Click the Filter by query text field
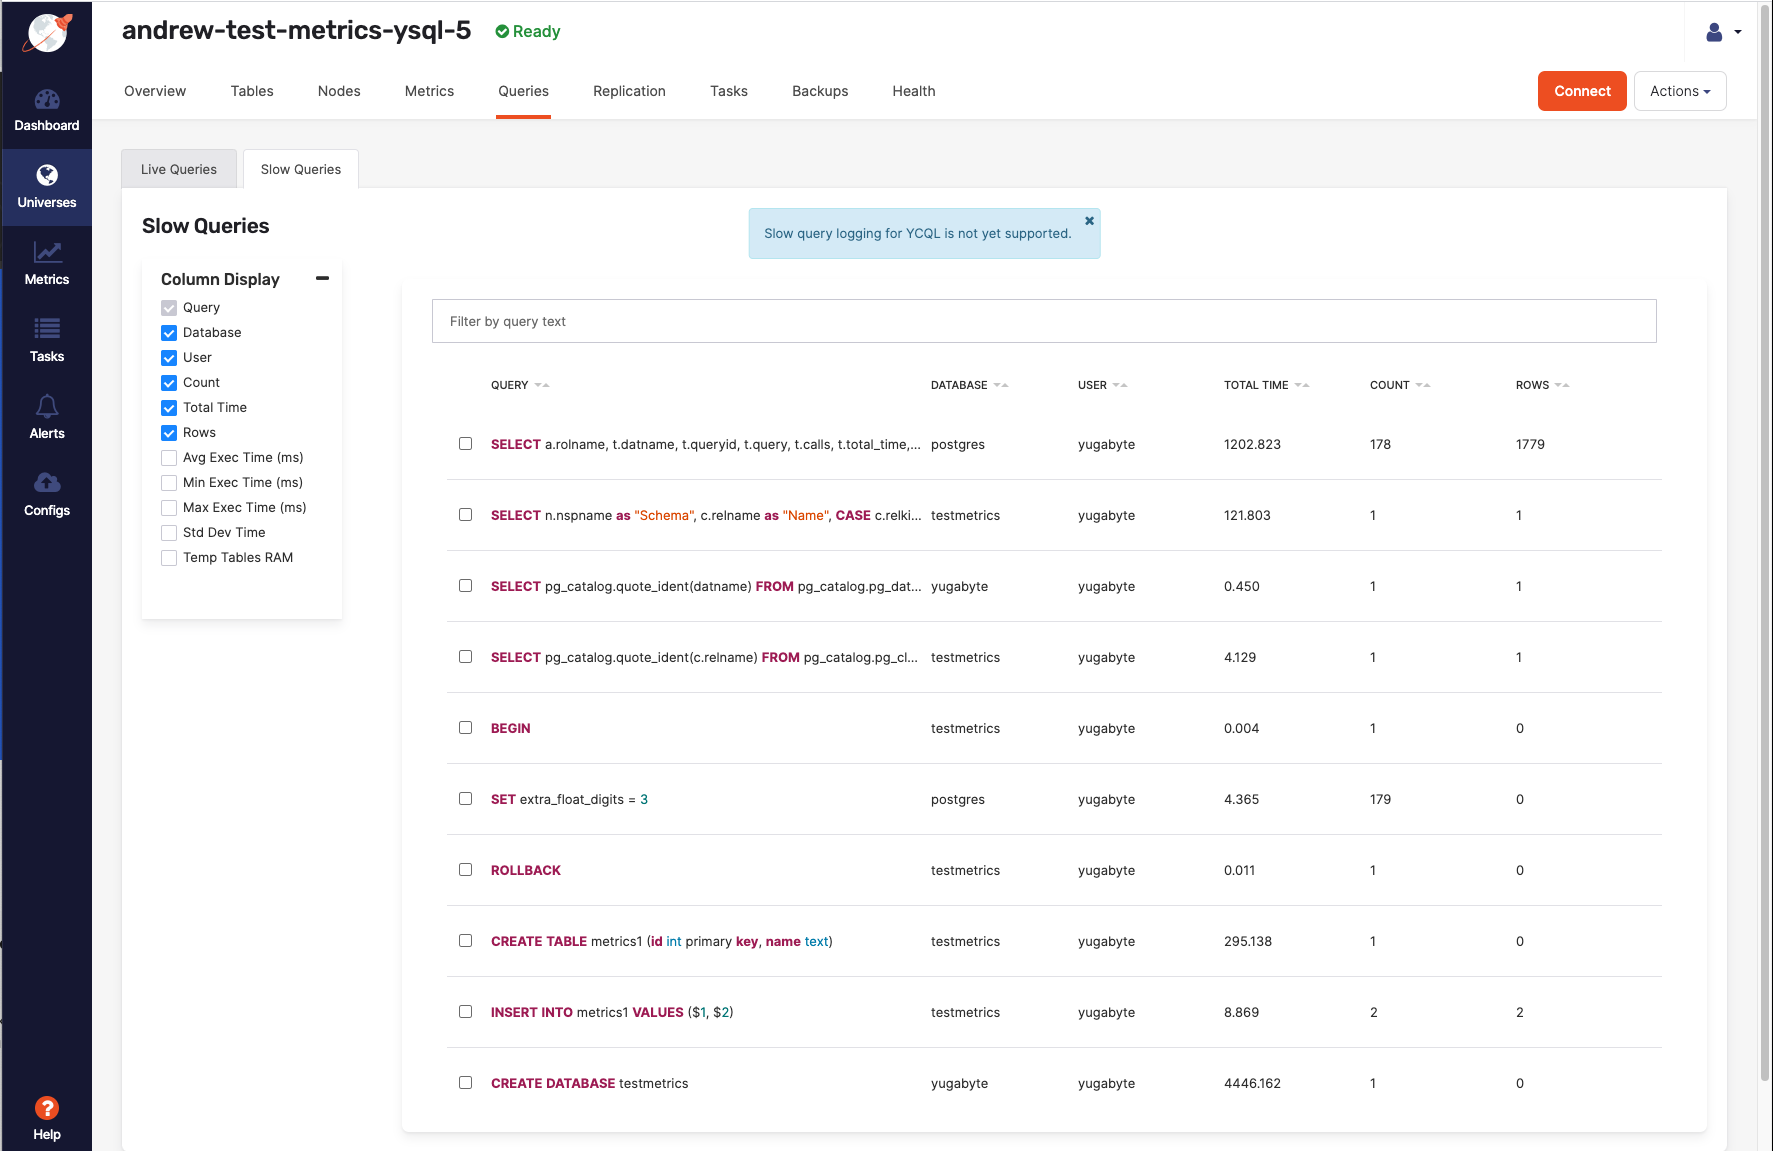The height and width of the screenshot is (1151, 1773). click(x=1043, y=321)
